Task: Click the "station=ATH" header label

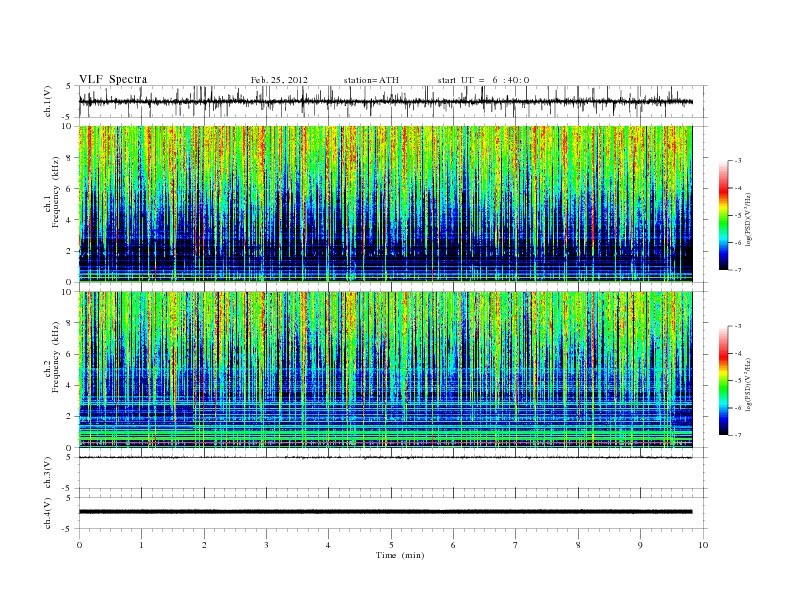Action: pos(371,80)
